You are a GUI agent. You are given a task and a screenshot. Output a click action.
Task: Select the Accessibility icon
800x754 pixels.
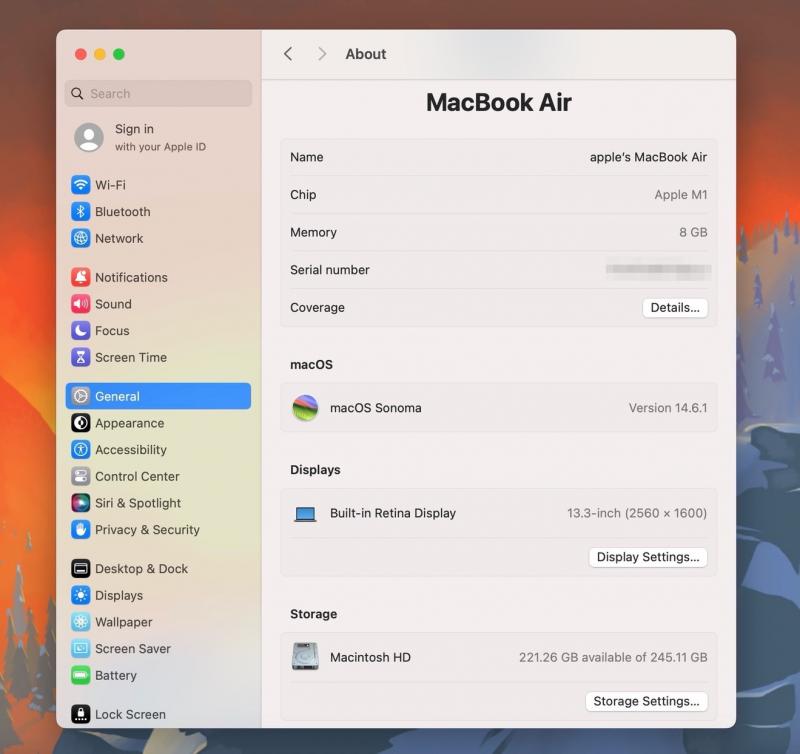click(81, 449)
